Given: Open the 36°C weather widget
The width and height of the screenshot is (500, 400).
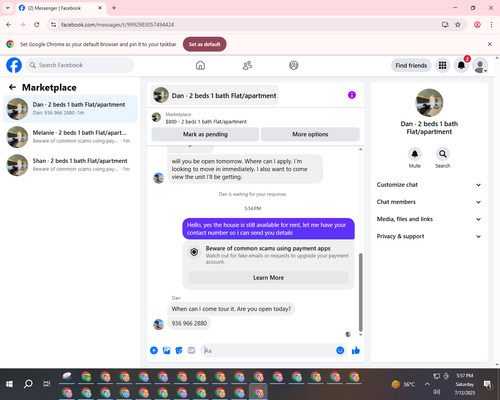Looking at the screenshot, I should [403, 384].
